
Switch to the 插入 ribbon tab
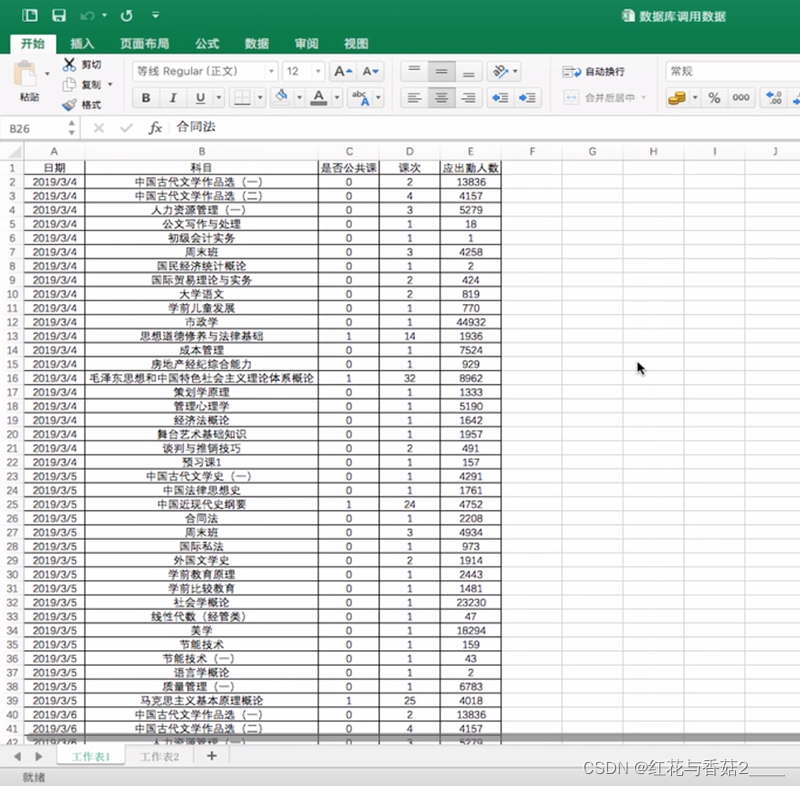click(82, 44)
